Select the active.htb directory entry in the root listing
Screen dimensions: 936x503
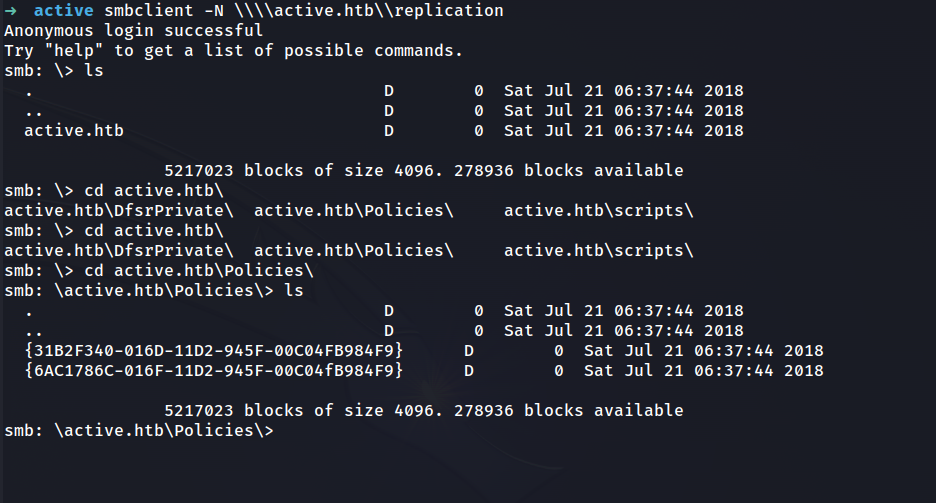[x=74, y=130]
